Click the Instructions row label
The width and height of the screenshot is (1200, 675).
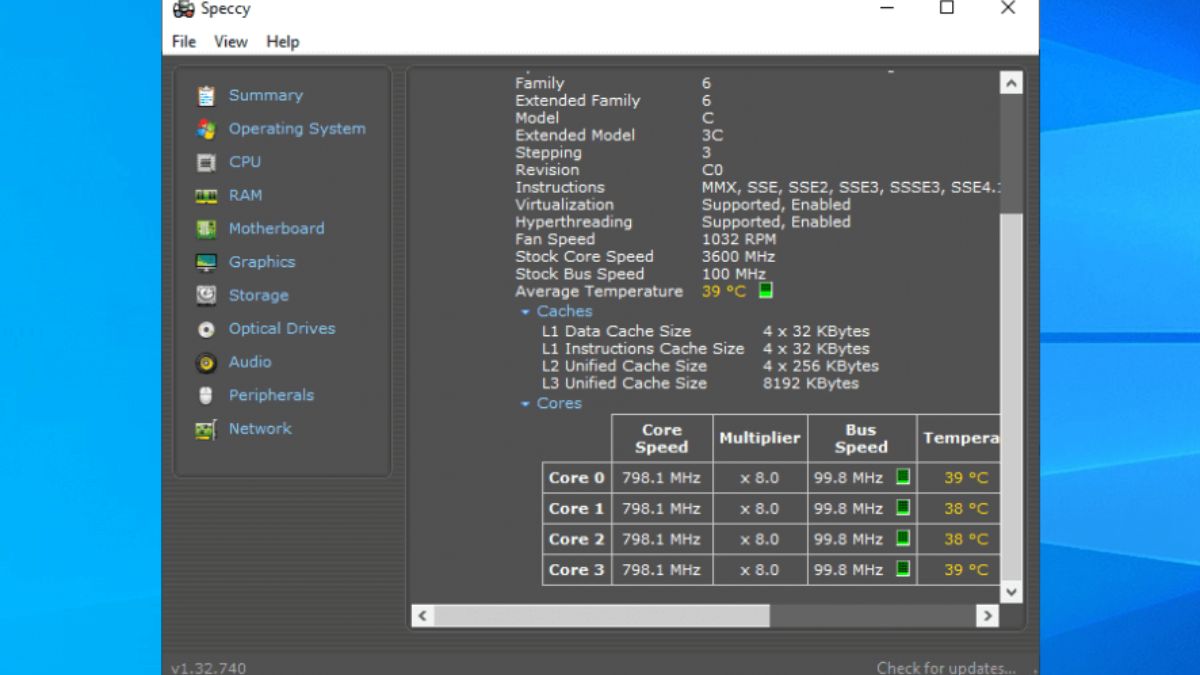click(x=560, y=187)
